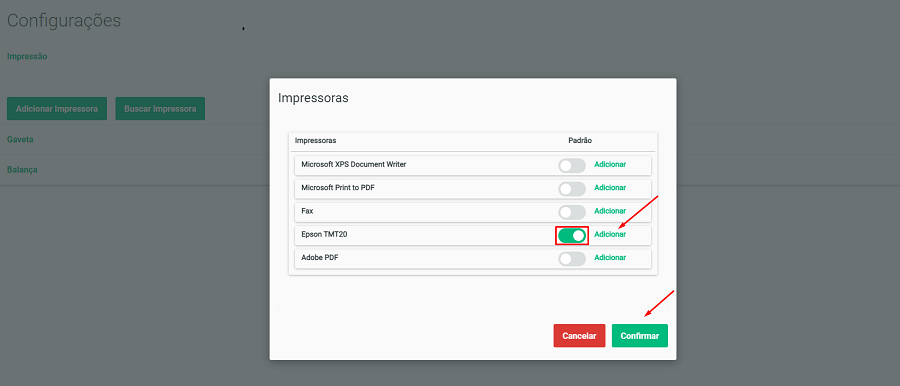900x386 pixels.
Task: Confirm the printer selection
Action: pos(639,335)
